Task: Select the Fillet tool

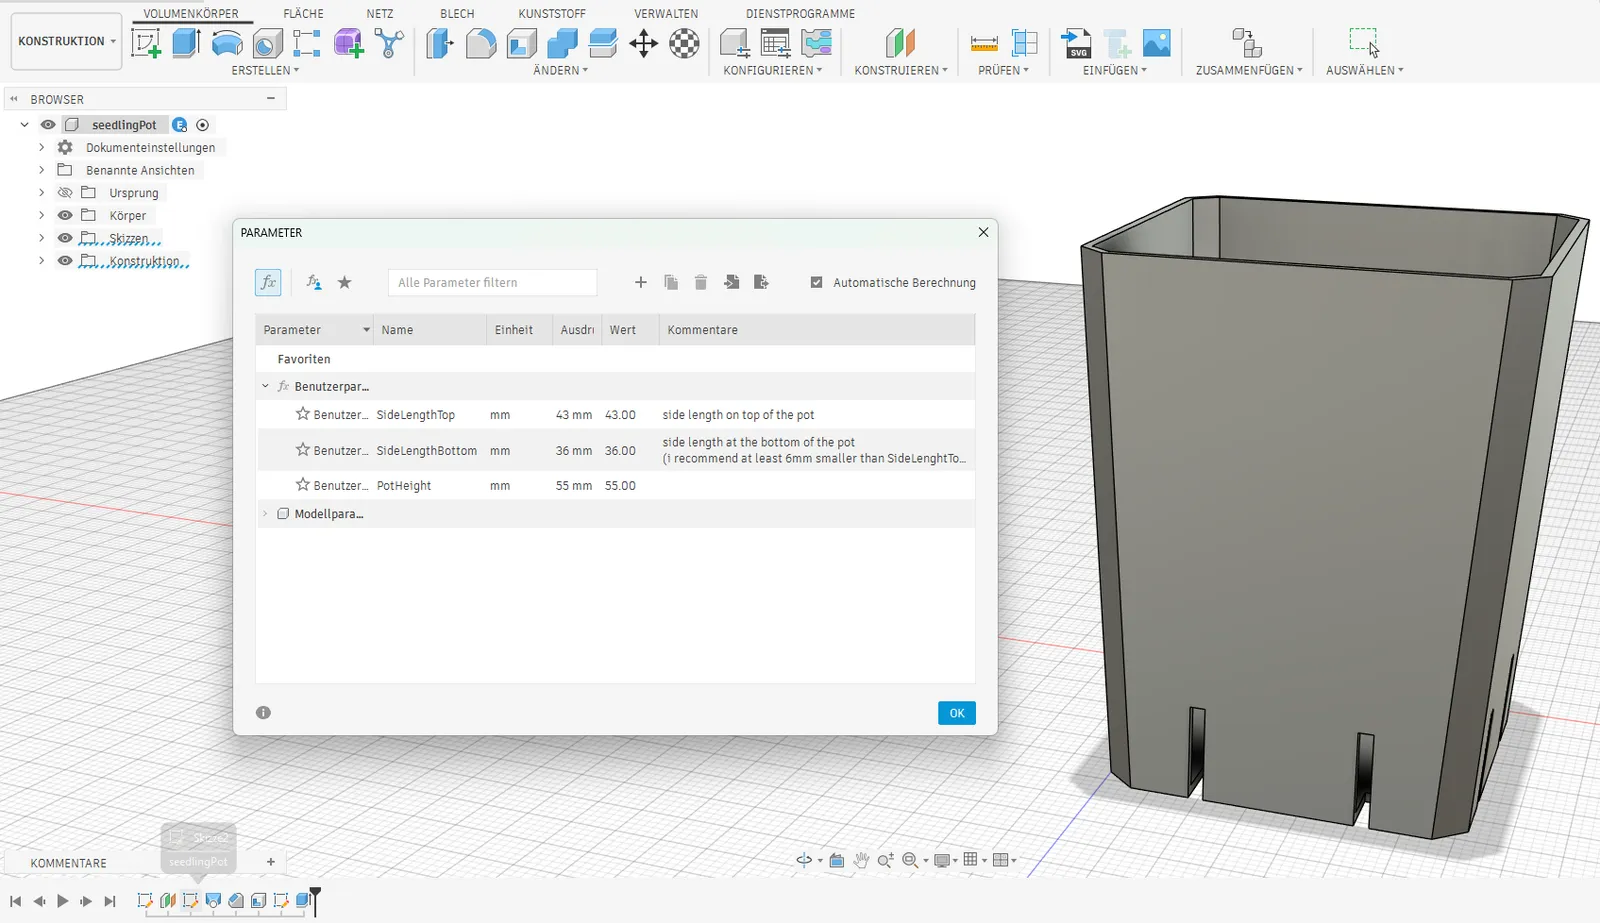Action: [481, 43]
